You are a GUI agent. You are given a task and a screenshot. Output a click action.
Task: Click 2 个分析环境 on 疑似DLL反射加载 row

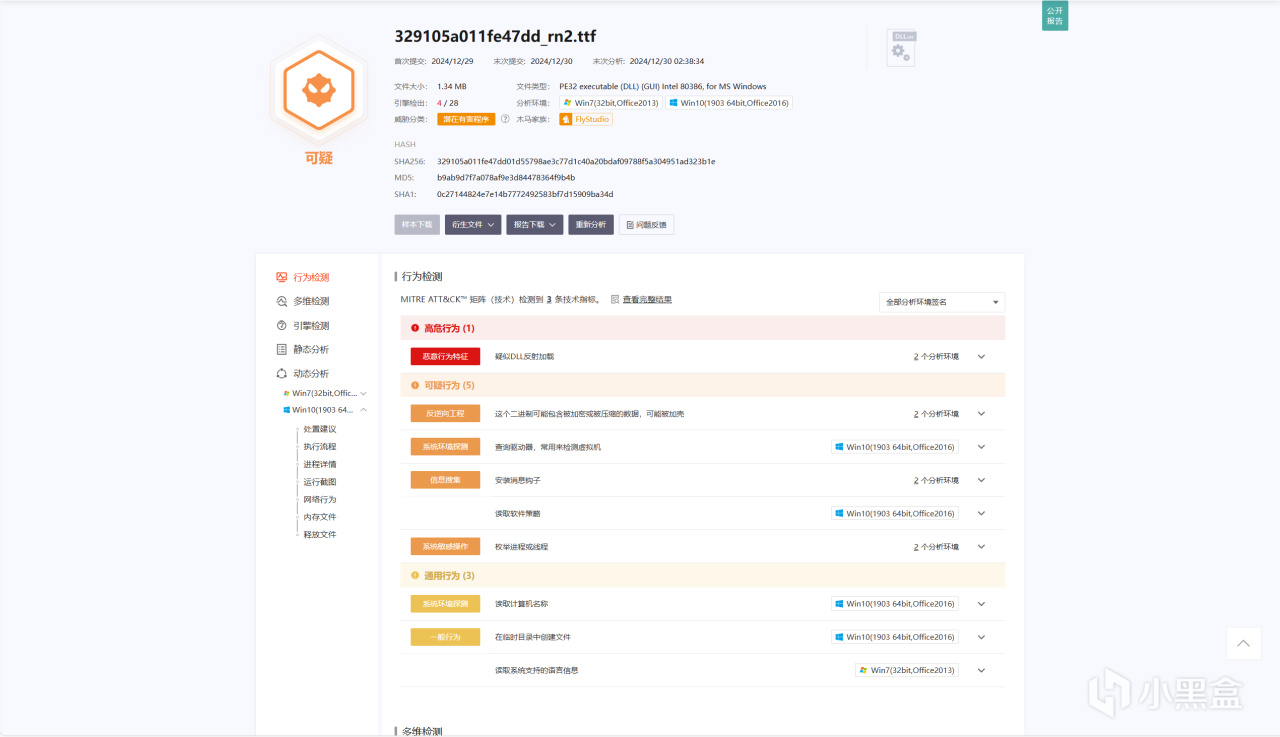936,356
